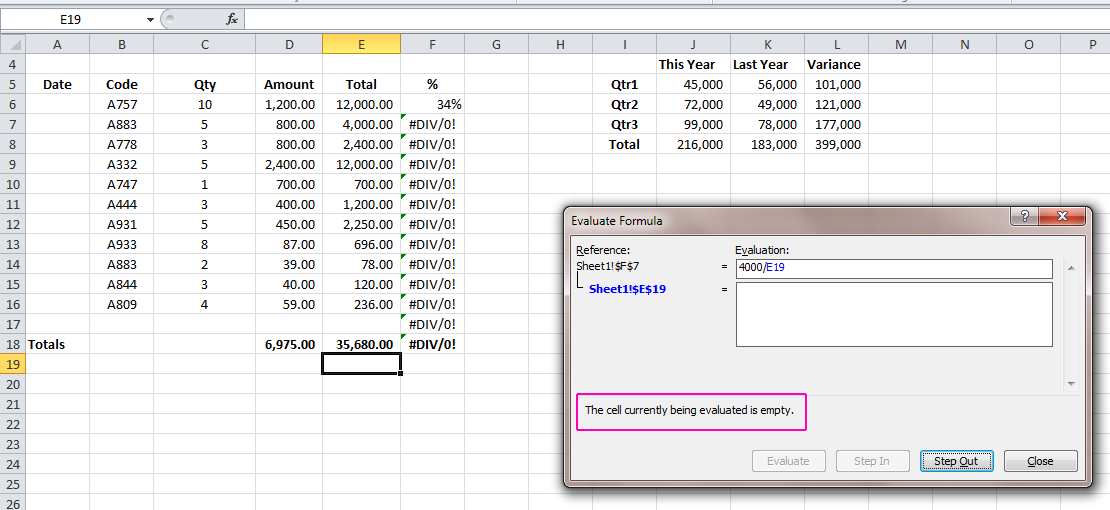1110x510 pixels.
Task: Select column A header
Action: [57, 45]
